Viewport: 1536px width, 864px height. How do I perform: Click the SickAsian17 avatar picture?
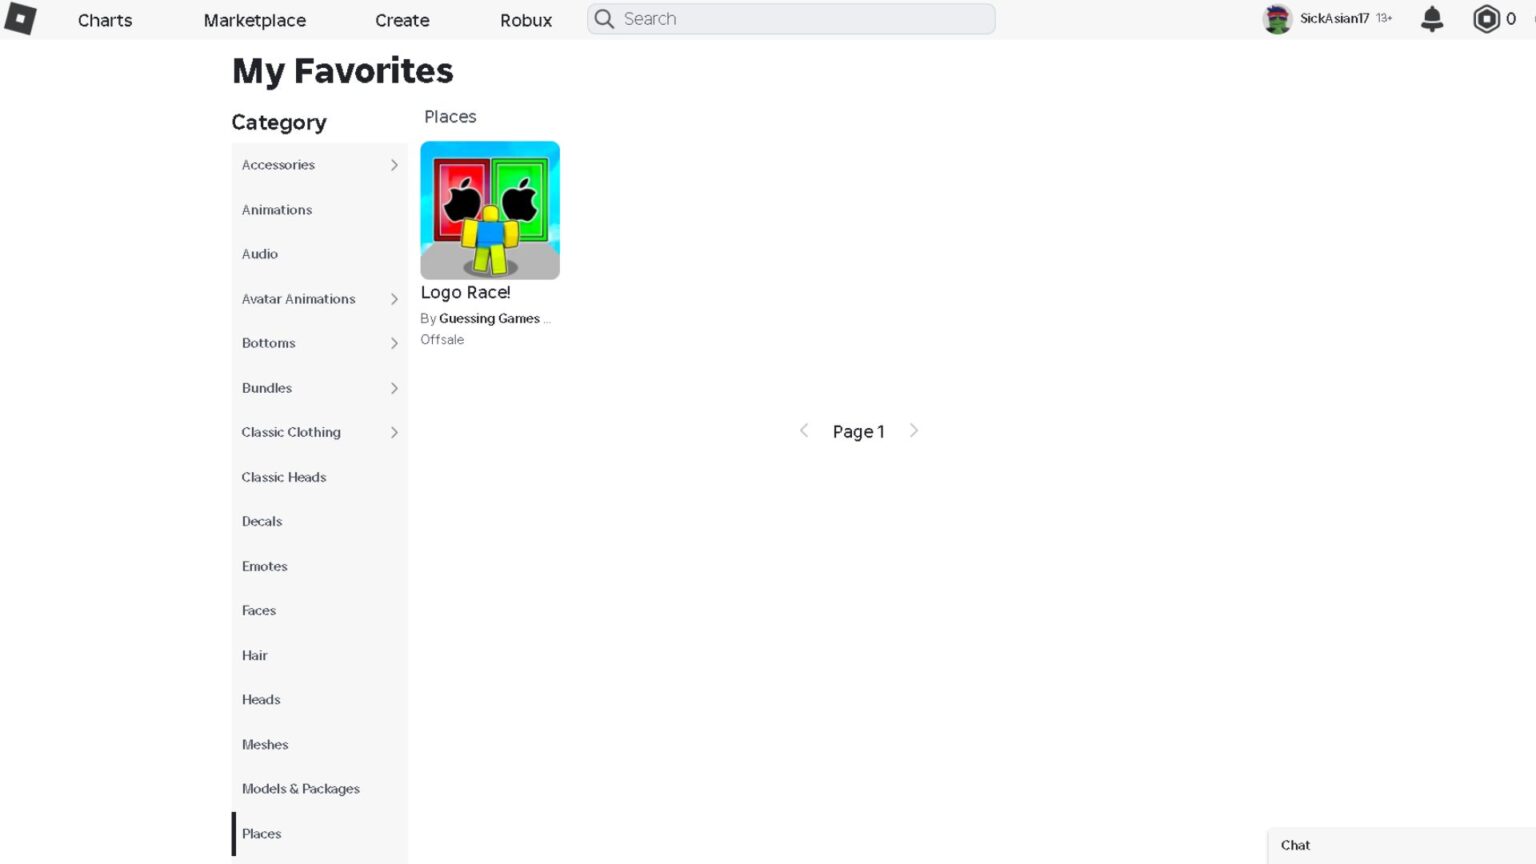click(1277, 18)
